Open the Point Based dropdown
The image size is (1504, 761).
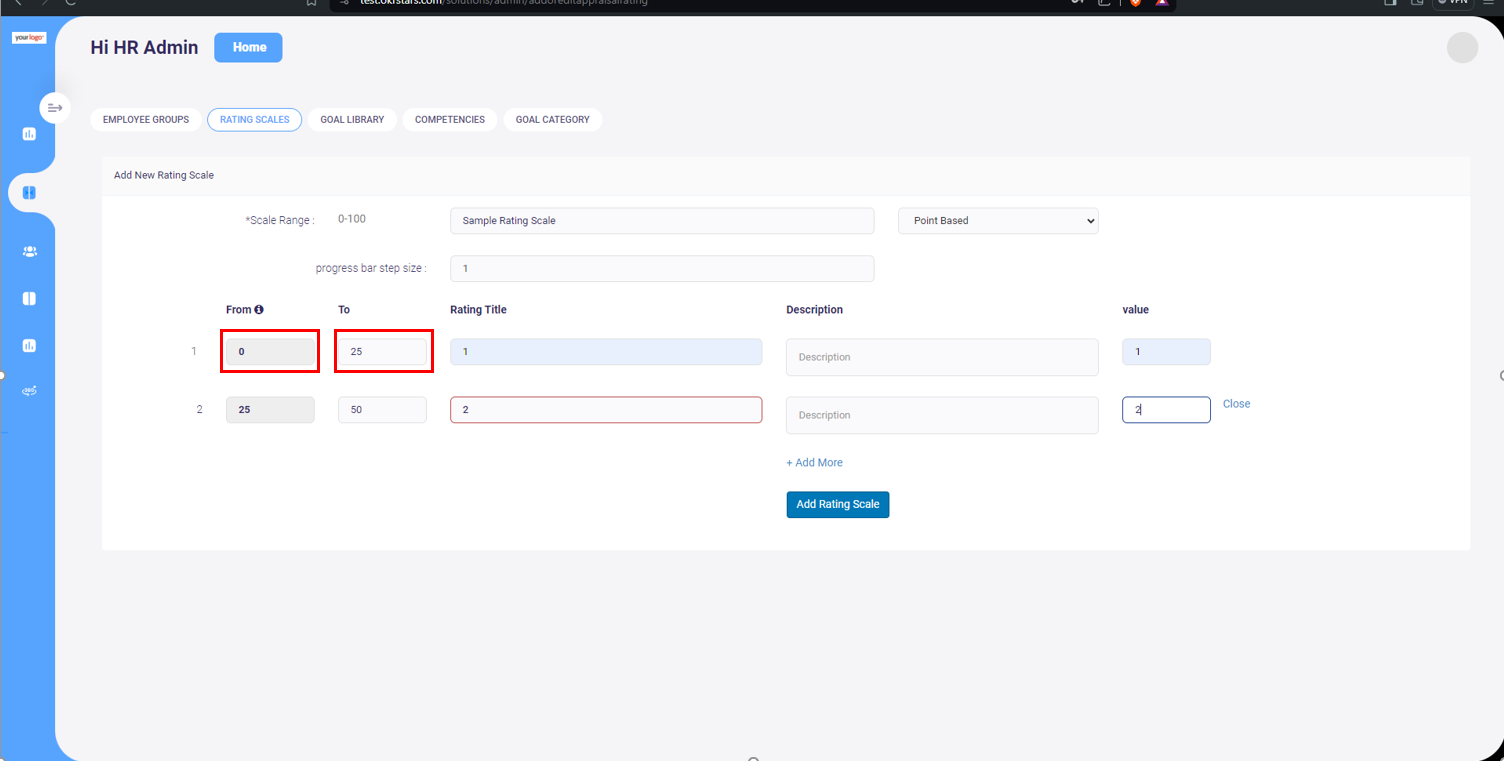pos(998,221)
